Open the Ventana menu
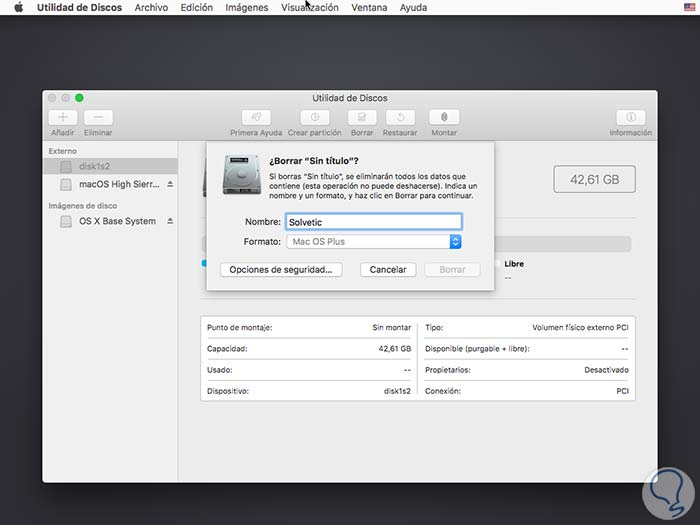Viewport: 700px width, 525px height. pos(369,8)
